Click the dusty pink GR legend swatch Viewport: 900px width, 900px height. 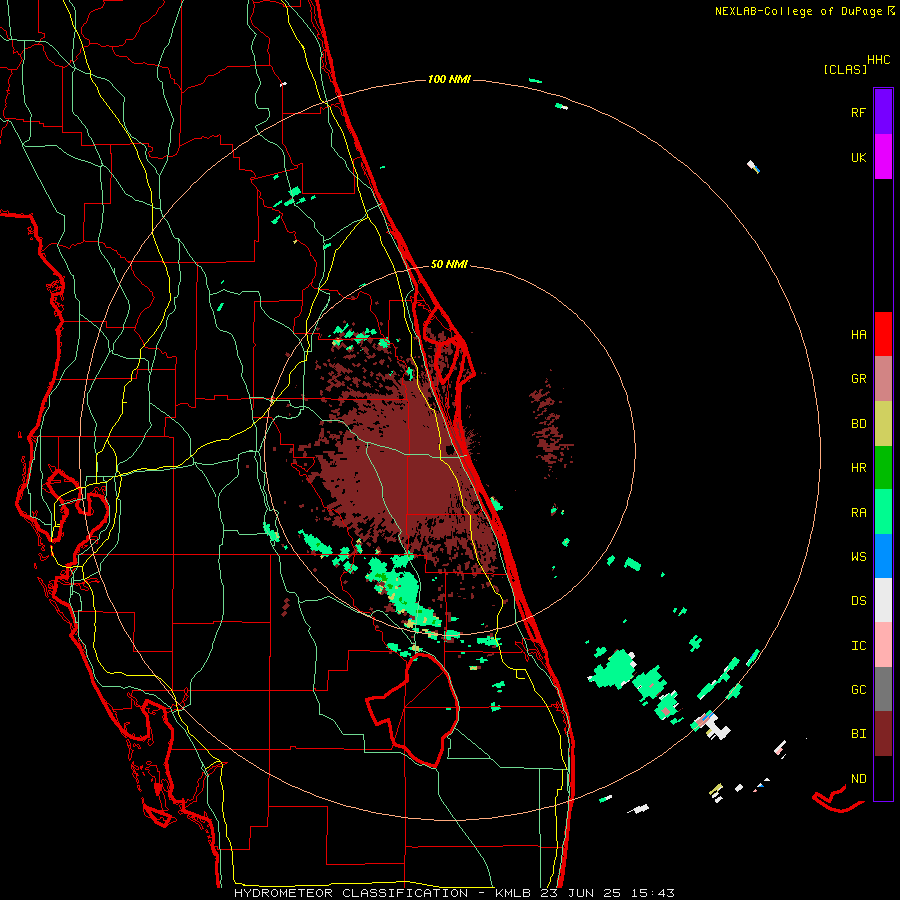click(x=883, y=379)
